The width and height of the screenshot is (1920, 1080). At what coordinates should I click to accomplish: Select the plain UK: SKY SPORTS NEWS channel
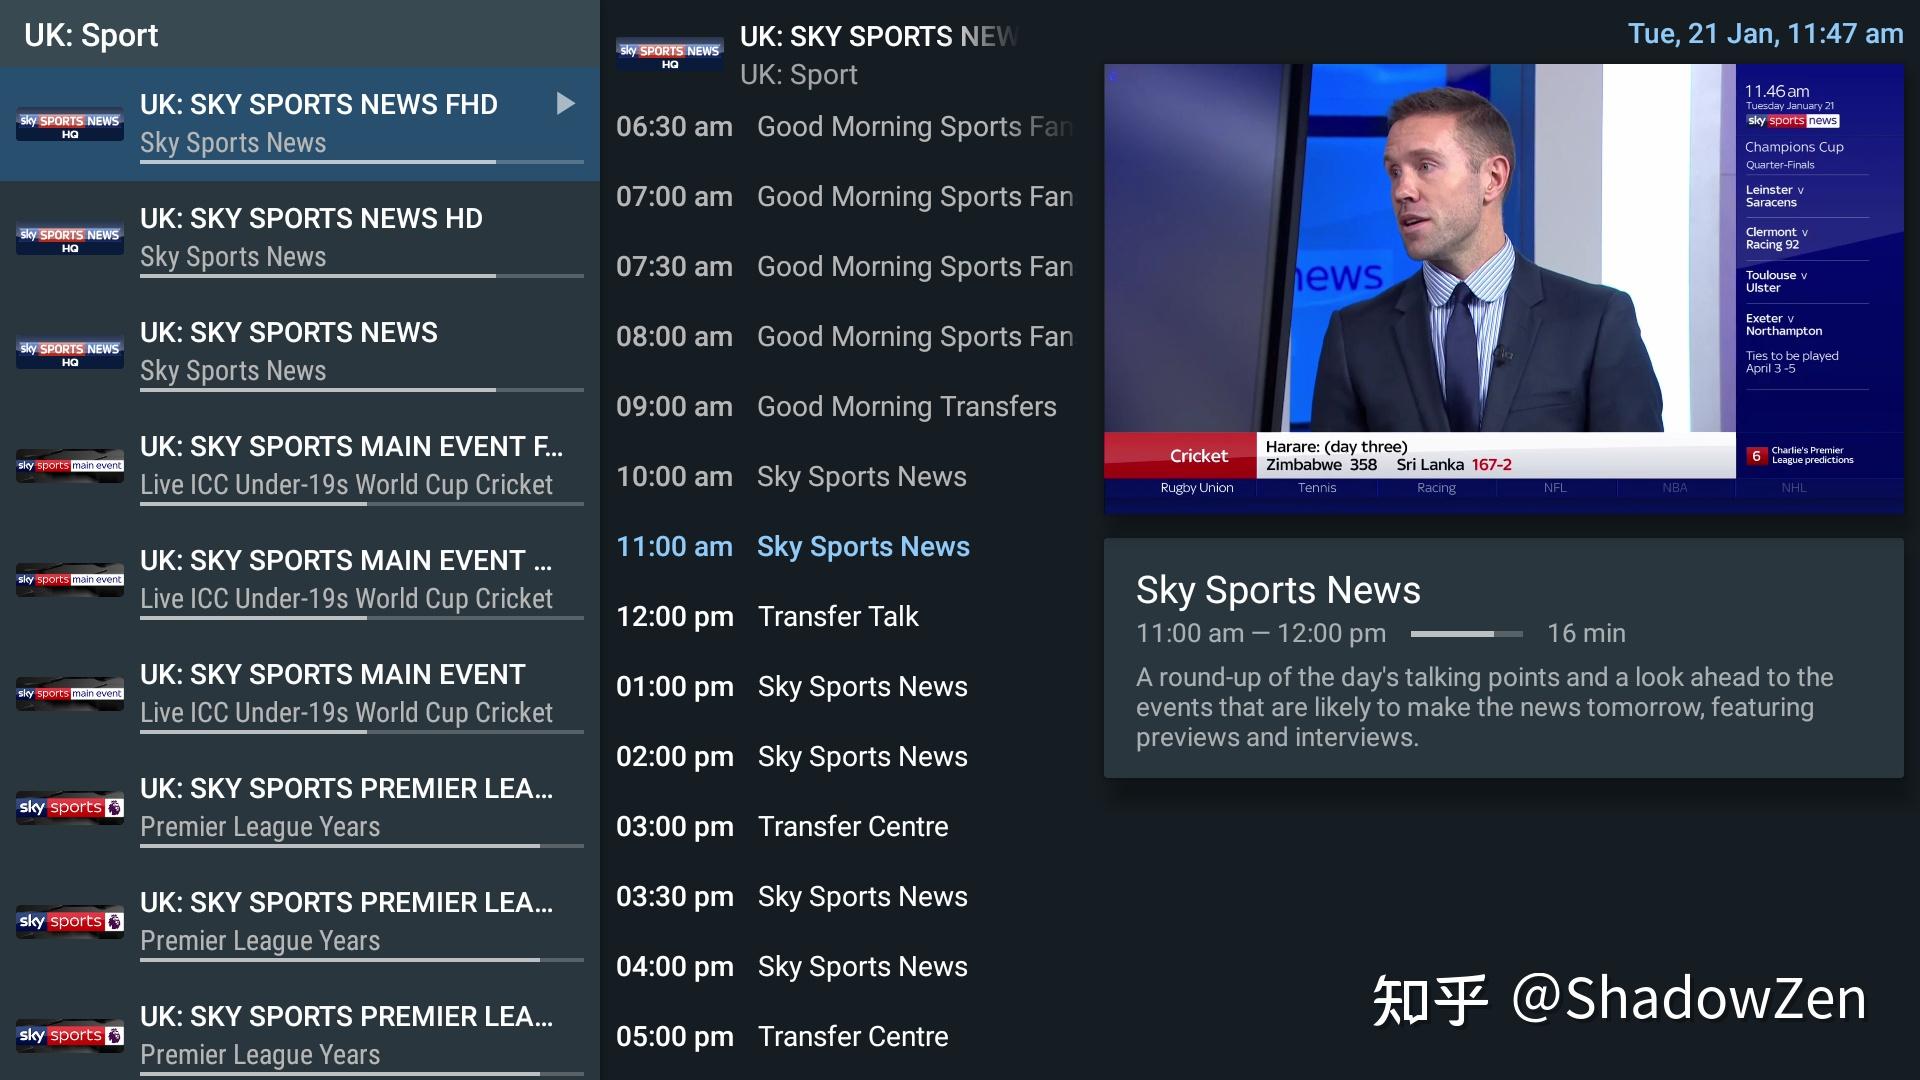point(300,352)
